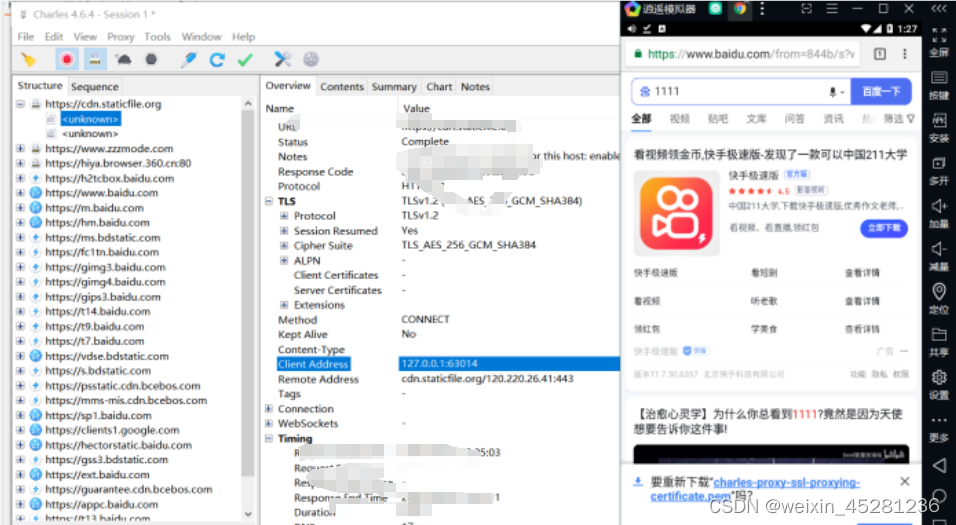Click the browser URL bar showing www.baidu.com
Viewport: 956px width, 525px height.
(x=744, y=54)
